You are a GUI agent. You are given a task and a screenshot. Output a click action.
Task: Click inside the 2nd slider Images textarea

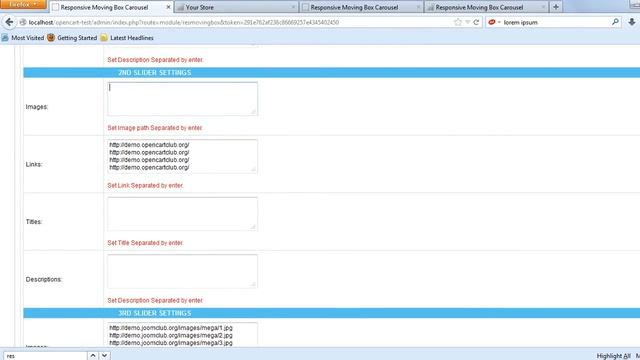click(182, 99)
